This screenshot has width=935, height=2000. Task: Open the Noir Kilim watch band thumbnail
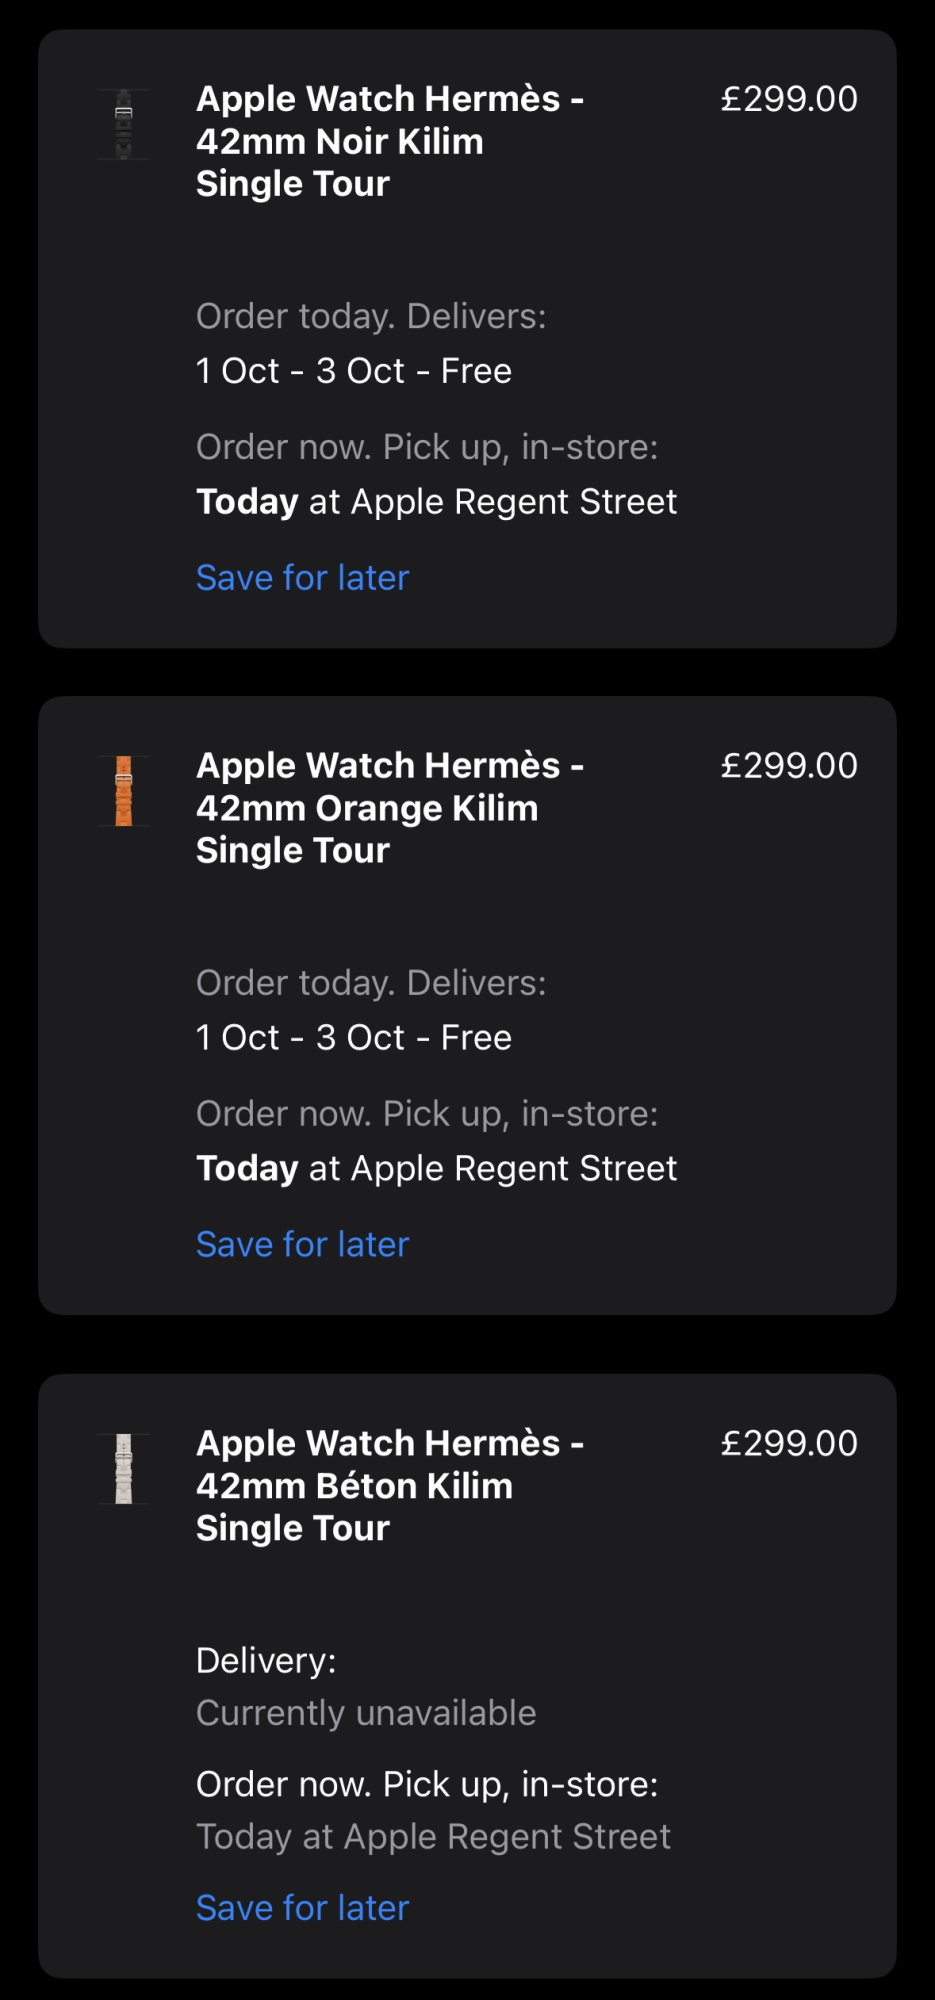[124, 124]
